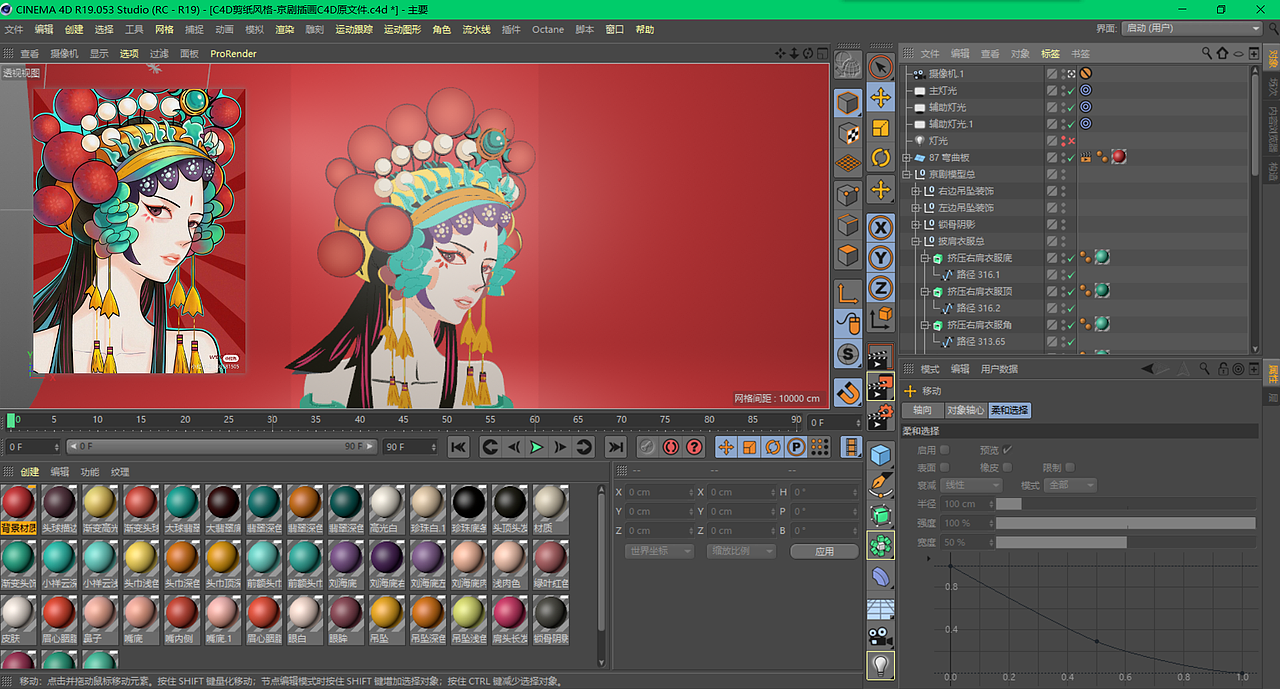Viewport: 1280px width, 689px height.
Task: Toggle the green check for 主灯光
Action: (x=1071, y=91)
